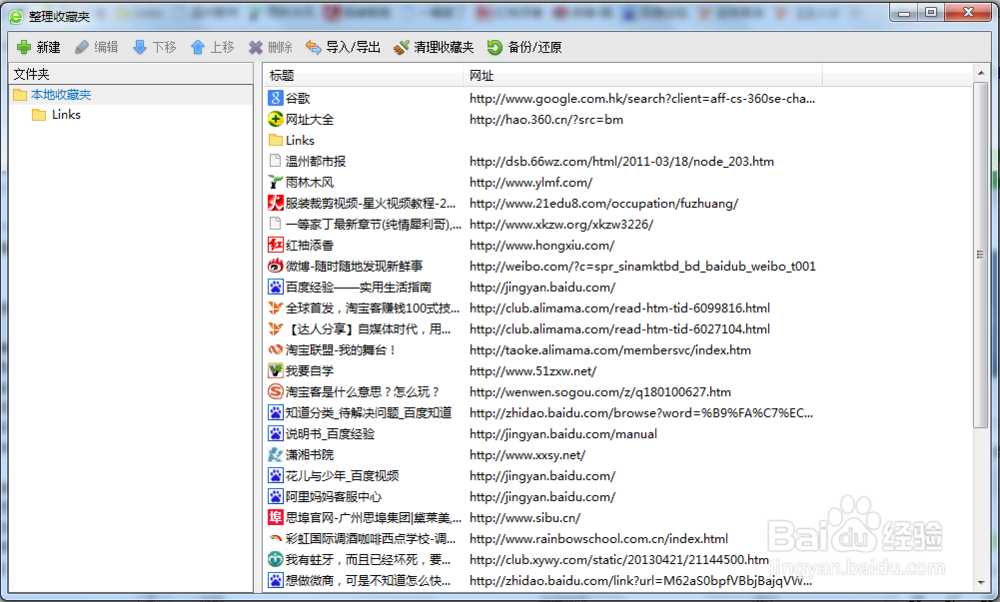The width and height of the screenshot is (1000, 602).
Task: Click the 【达人分享】 alimama favicon
Action: coord(276,329)
